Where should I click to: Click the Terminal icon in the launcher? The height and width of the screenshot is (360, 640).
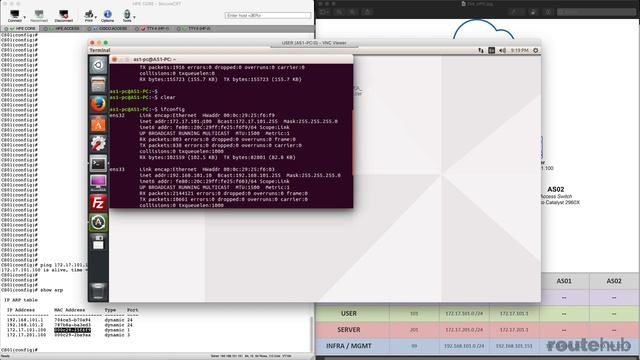click(x=98, y=164)
